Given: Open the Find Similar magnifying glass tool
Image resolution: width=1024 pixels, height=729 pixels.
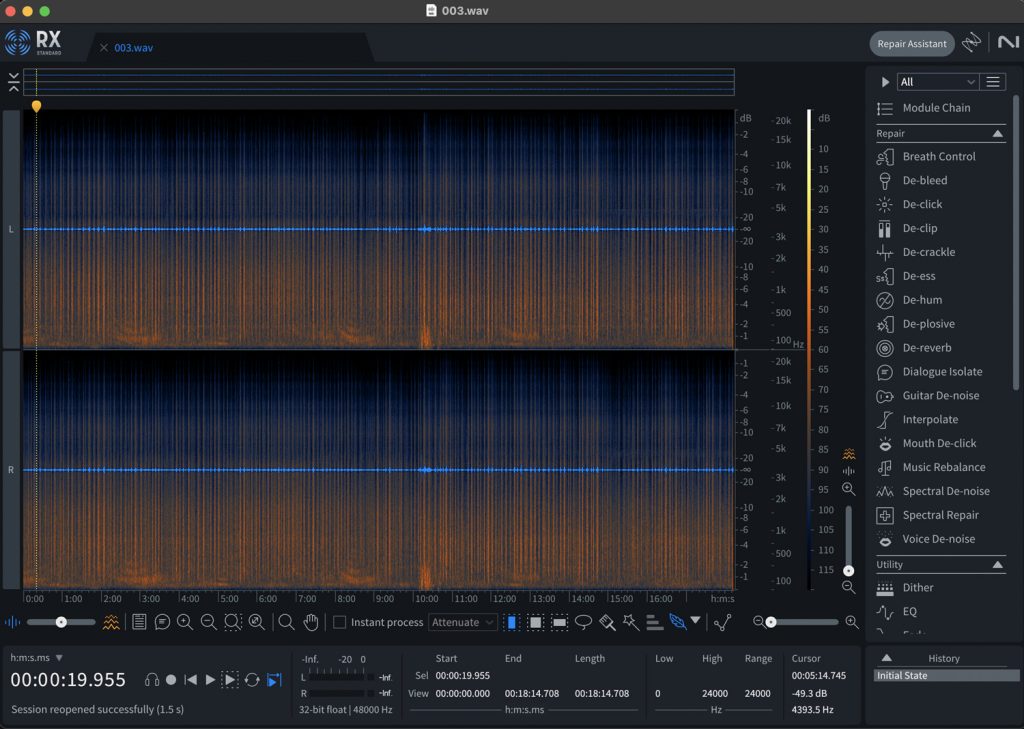Looking at the screenshot, I should click(287, 622).
